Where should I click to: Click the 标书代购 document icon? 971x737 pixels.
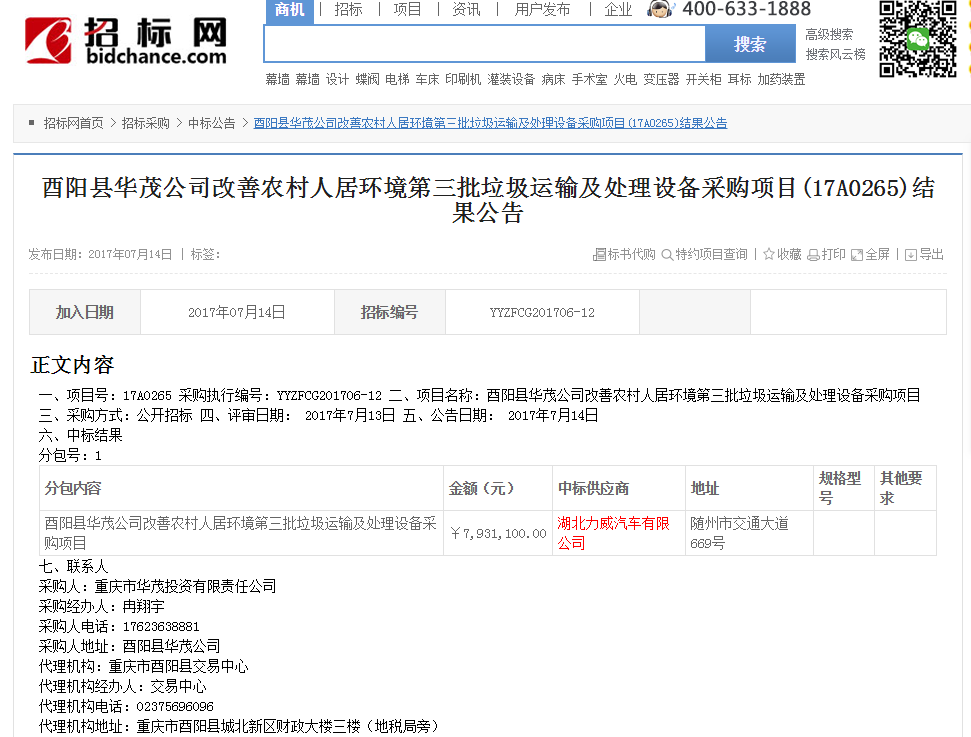coord(599,255)
